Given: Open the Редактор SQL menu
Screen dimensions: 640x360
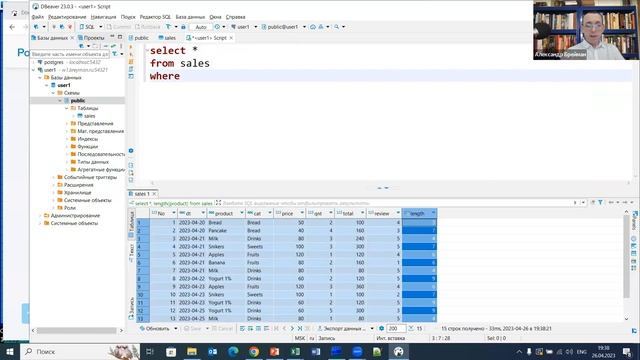Looking at the screenshot, I should (x=155, y=17).
